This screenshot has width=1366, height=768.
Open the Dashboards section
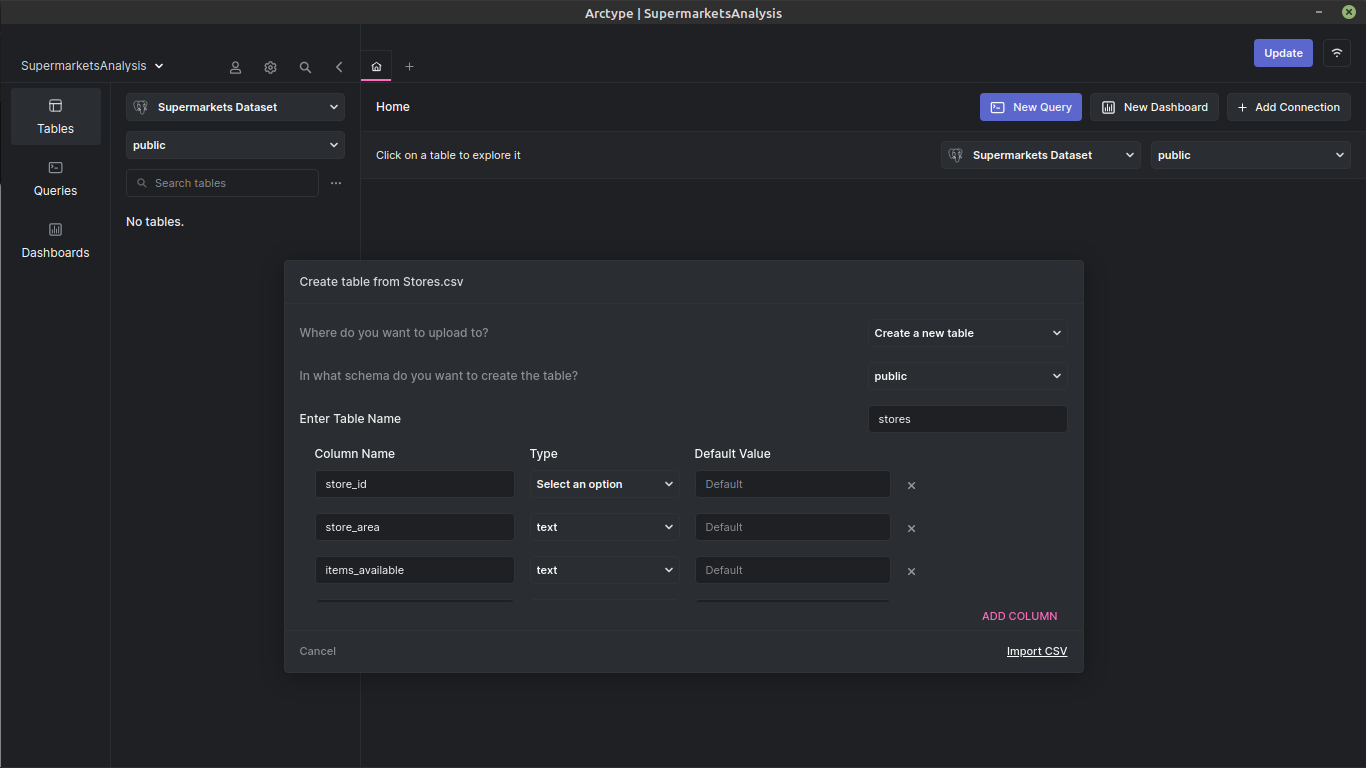click(55, 240)
